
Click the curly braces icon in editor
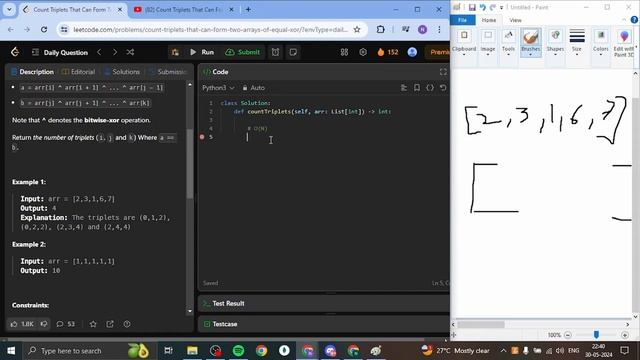(x=430, y=88)
